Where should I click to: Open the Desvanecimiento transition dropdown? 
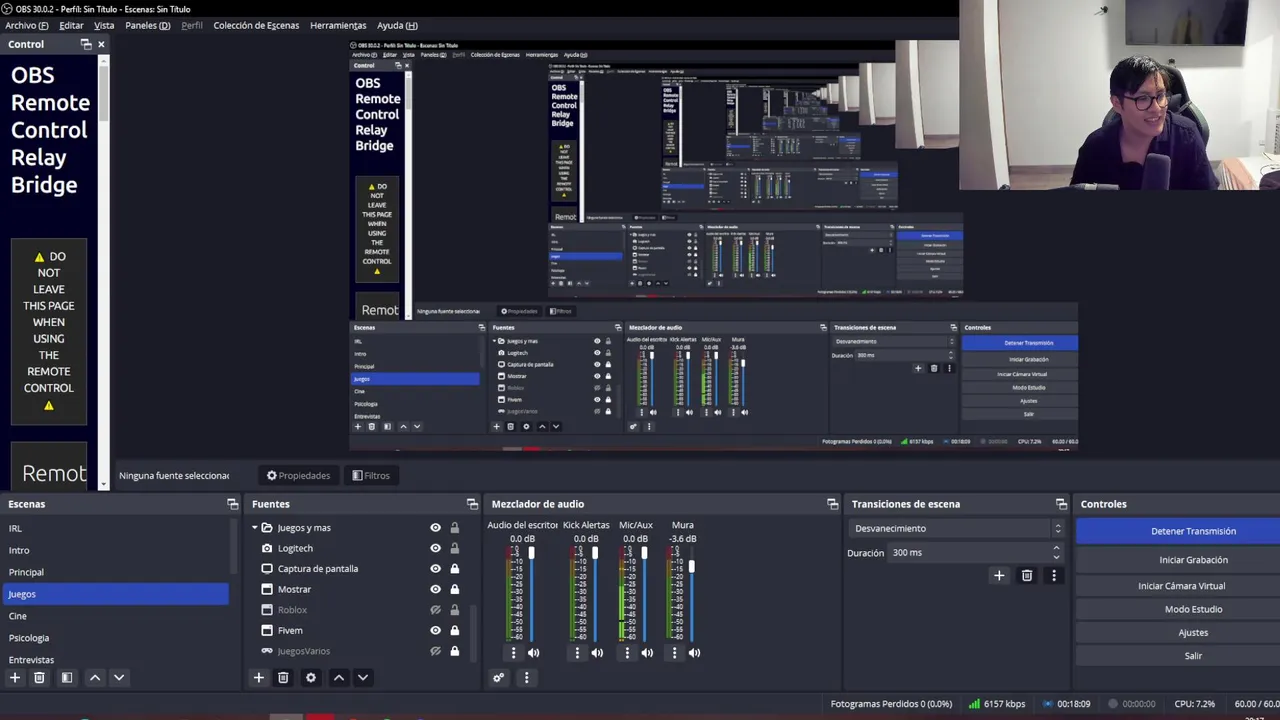click(958, 528)
